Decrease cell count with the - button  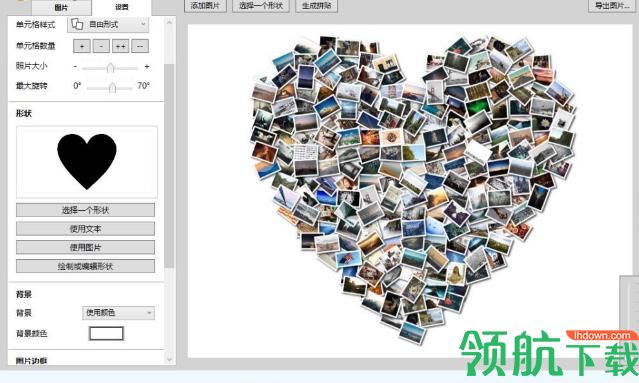[x=101, y=46]
